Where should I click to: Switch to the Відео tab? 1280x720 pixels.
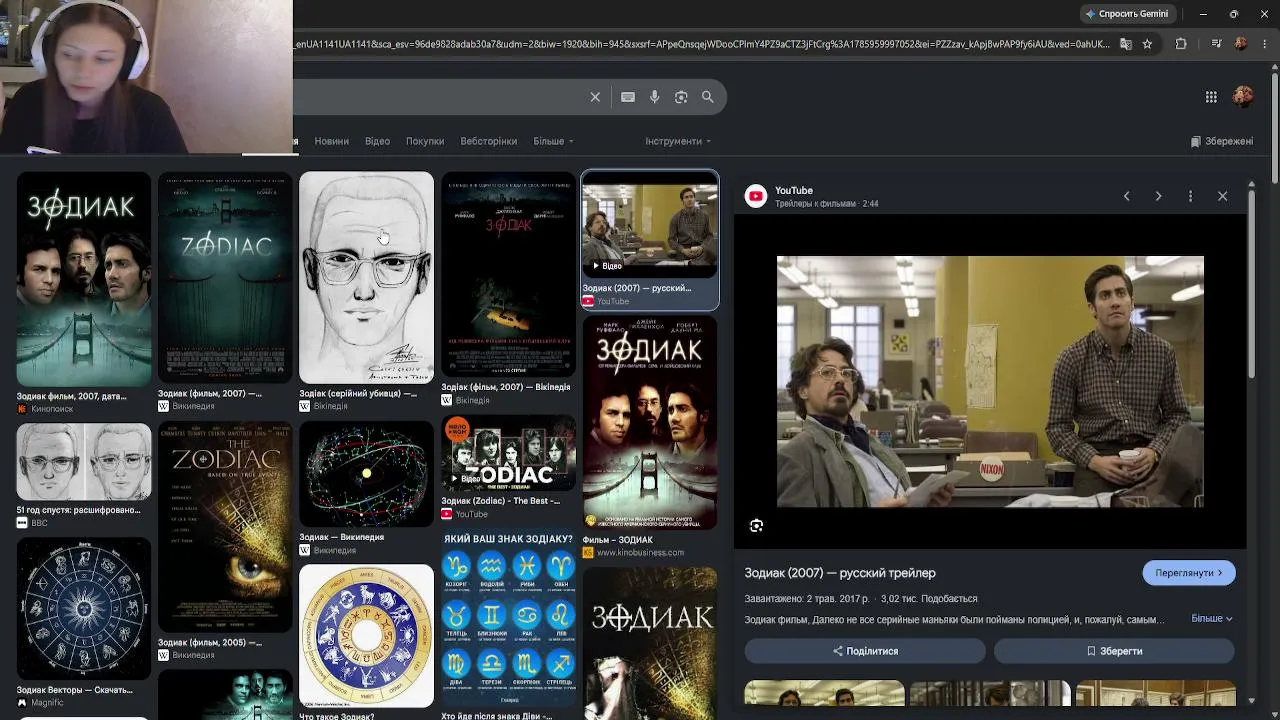[x=377, y=141]
